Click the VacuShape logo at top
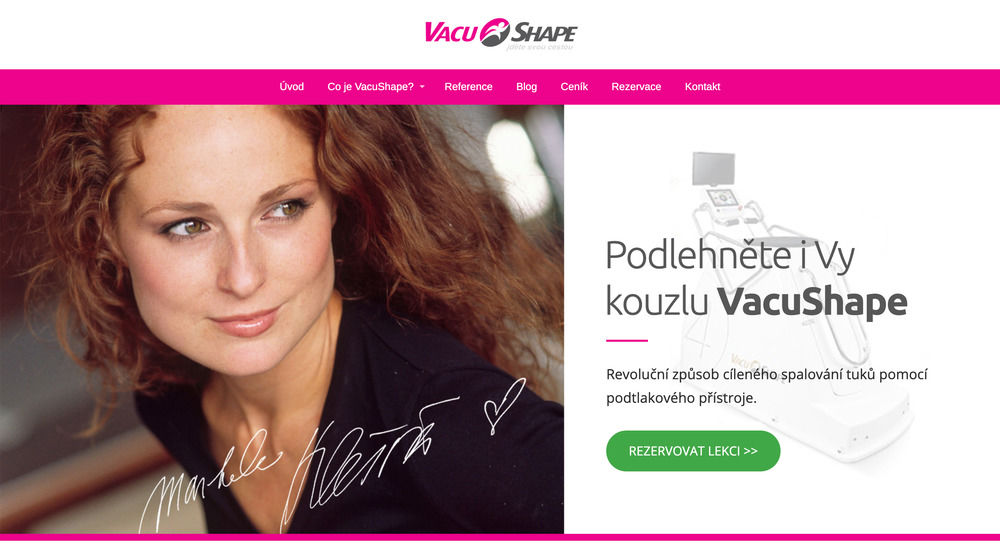 pos(501,34)
